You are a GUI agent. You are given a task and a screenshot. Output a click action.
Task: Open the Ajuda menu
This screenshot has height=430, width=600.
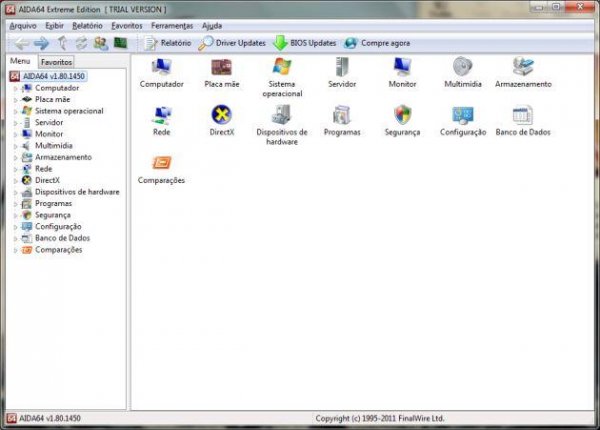[x=212, y=26]
